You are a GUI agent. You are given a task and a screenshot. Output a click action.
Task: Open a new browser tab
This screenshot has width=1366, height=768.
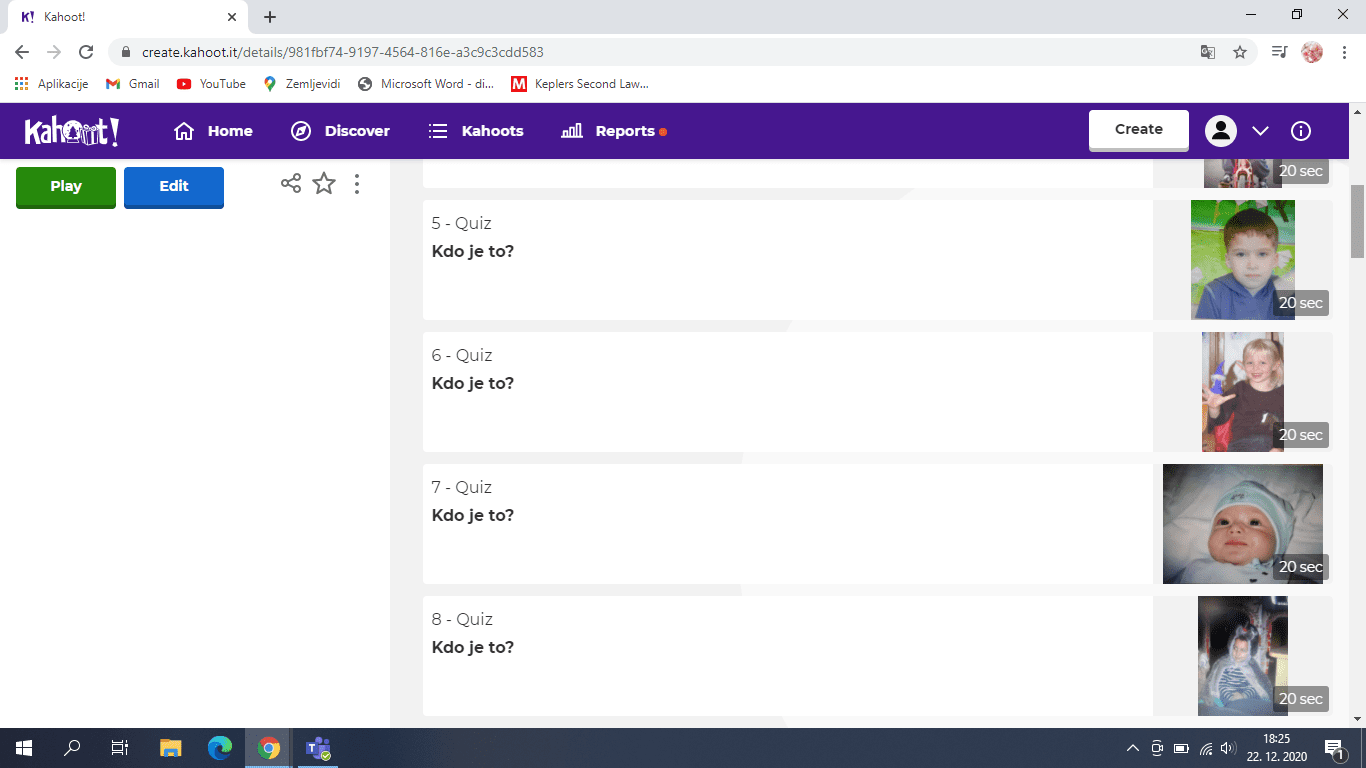pos(270,17)
